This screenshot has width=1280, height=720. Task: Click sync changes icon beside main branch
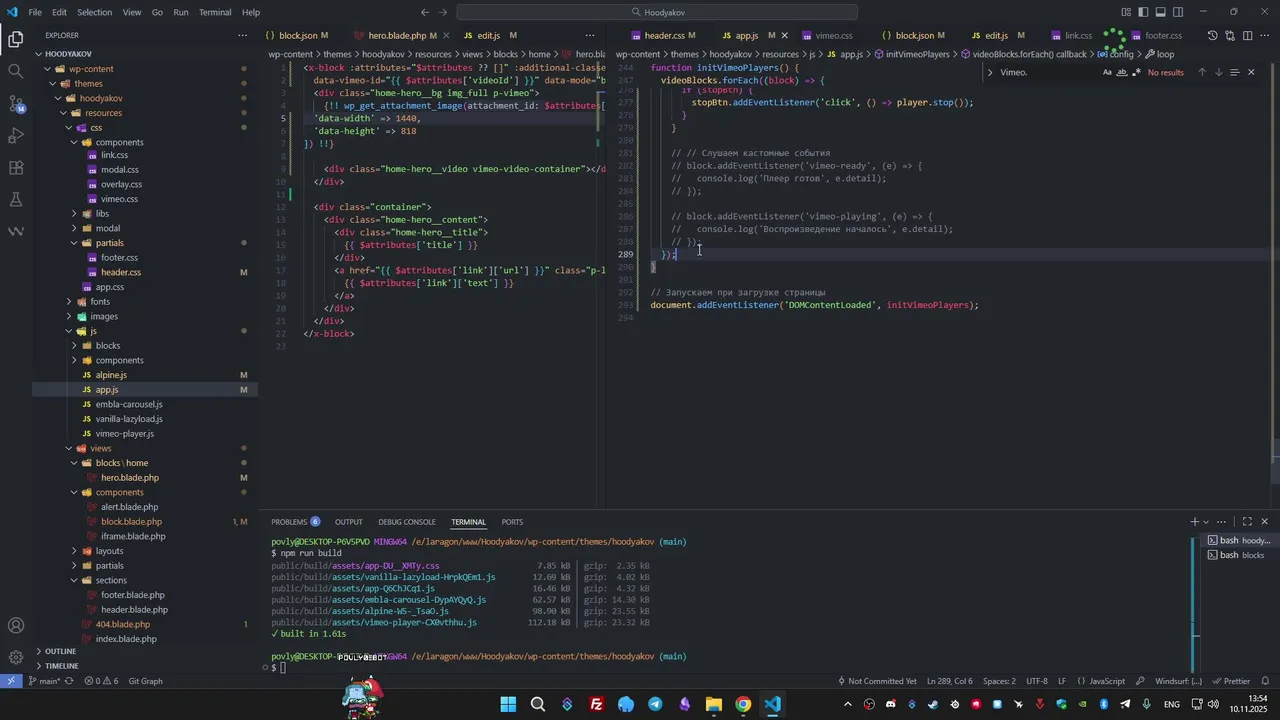click(68, 681)
